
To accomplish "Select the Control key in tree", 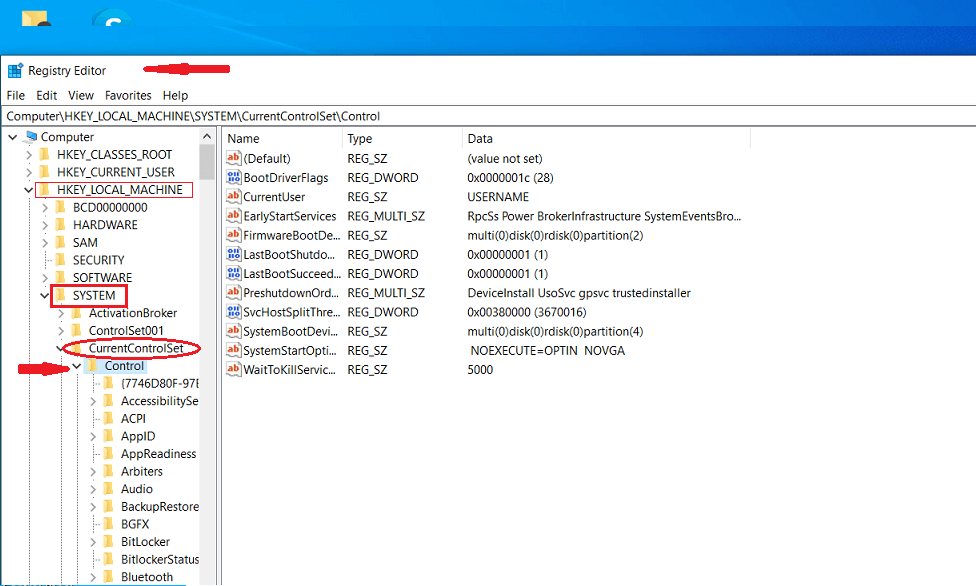I will (124, 366).
